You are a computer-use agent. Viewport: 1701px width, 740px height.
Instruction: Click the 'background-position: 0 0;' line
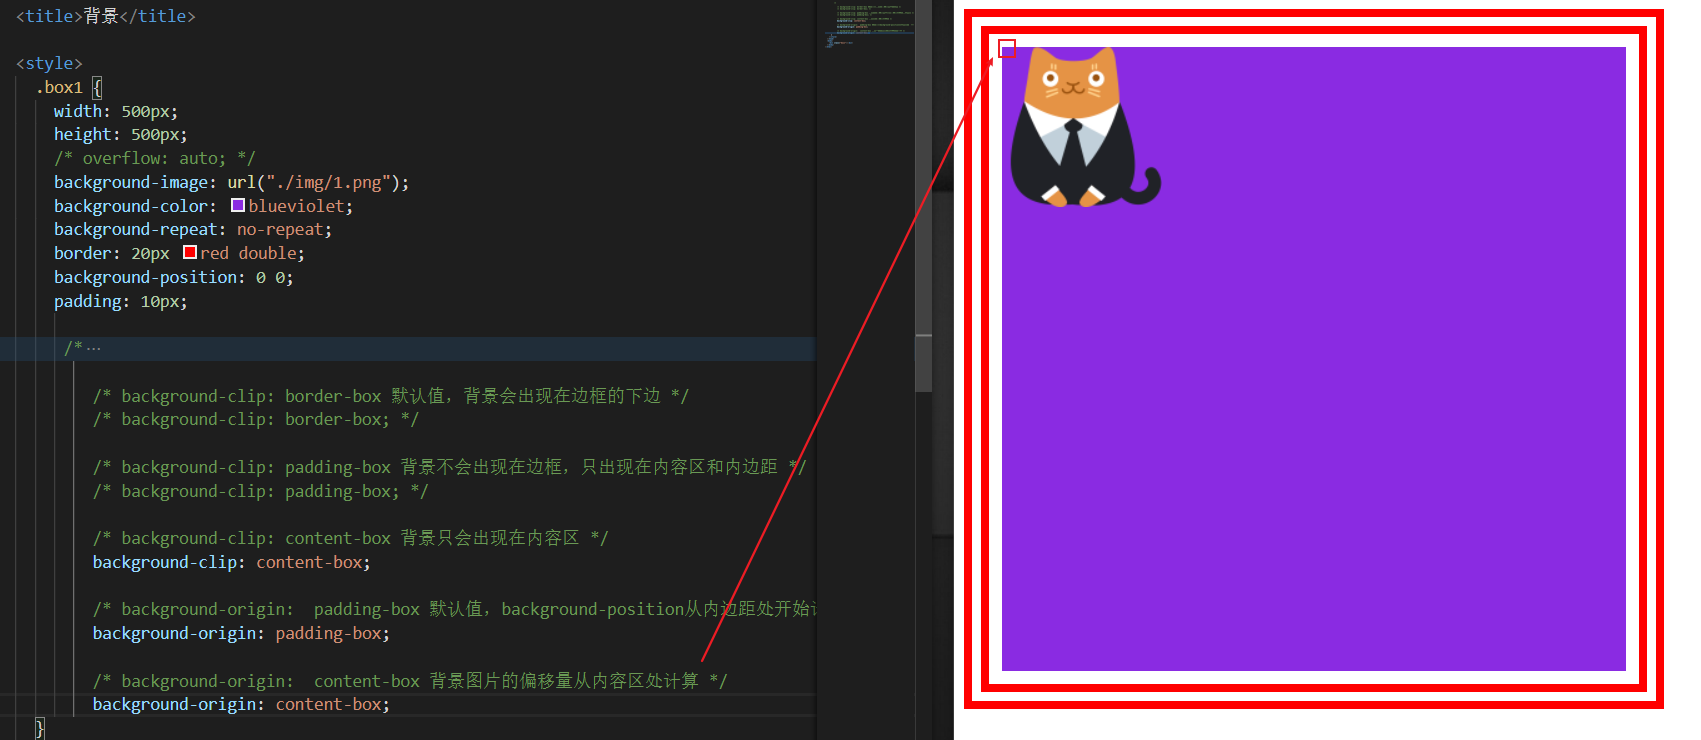(173, 277)
